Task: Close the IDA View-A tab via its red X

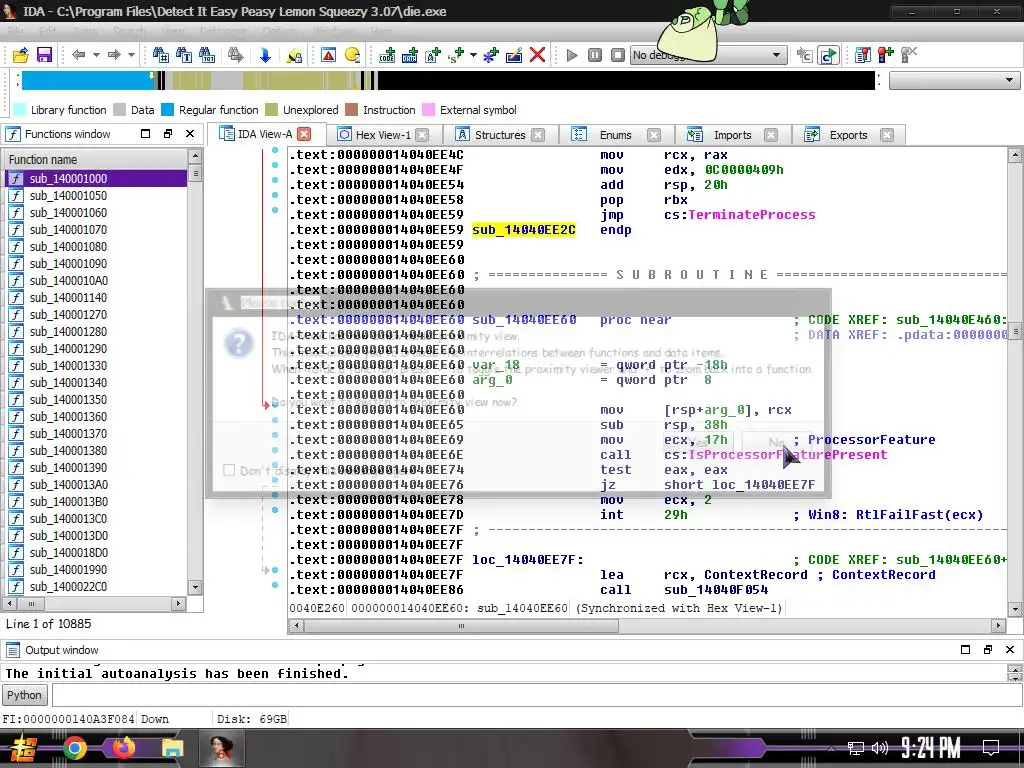Action: [304, 134]
